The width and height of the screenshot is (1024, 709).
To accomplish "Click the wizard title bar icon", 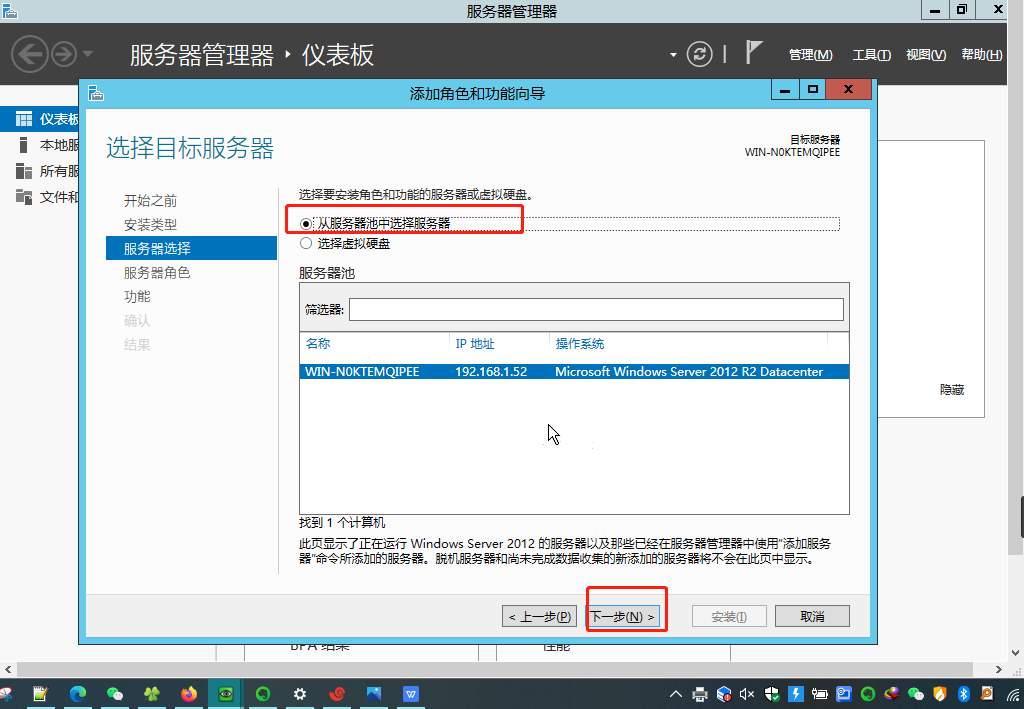I will click(x=96, y=93).
